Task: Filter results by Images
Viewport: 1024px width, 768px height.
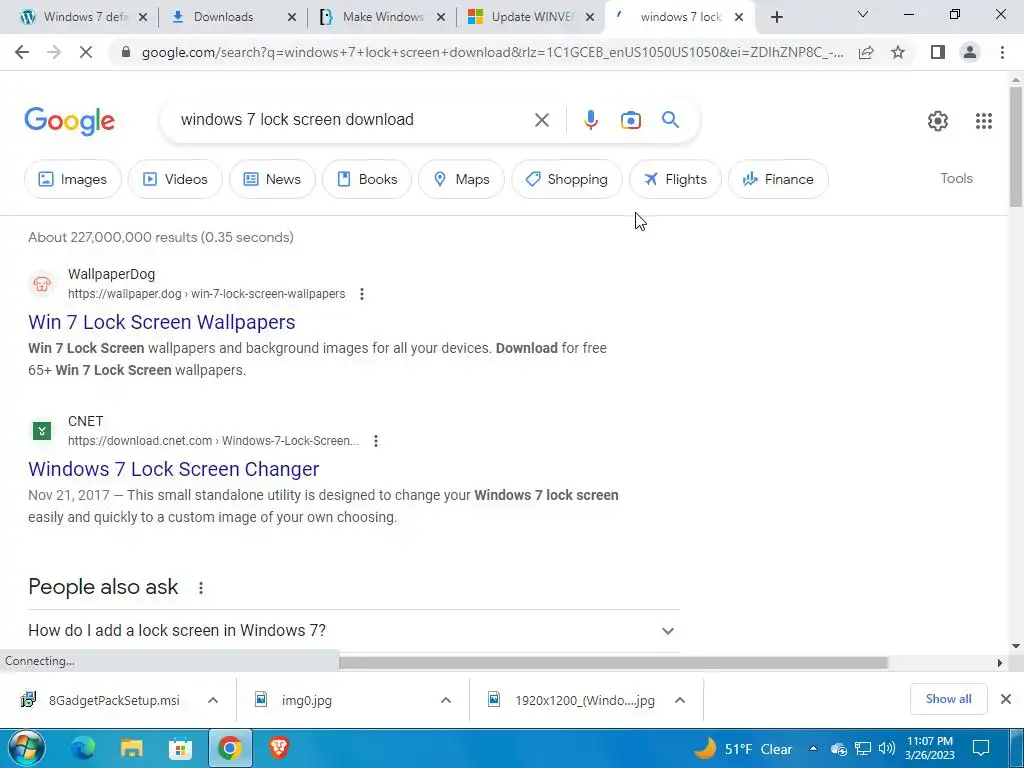Action: click(x=72, y=179)
